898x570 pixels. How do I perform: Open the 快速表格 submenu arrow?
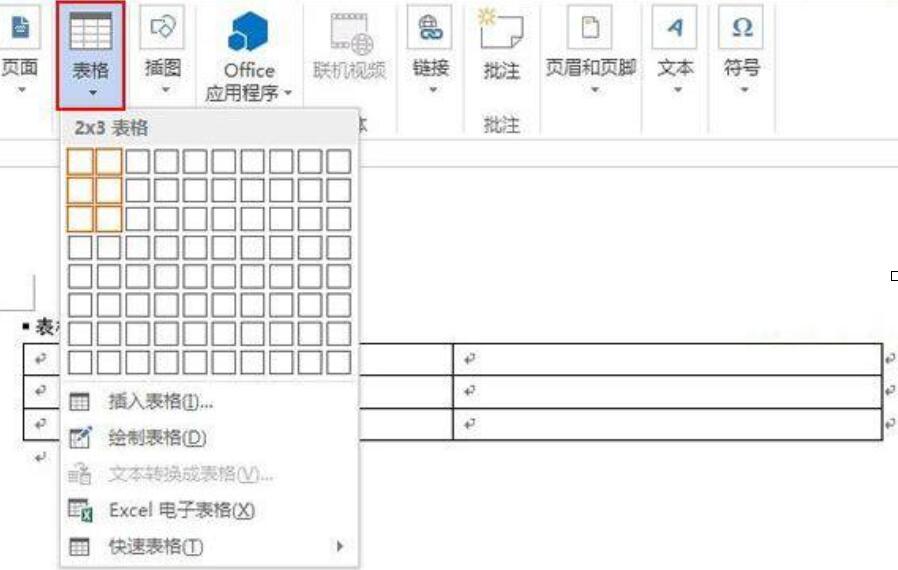click(340, 546)
